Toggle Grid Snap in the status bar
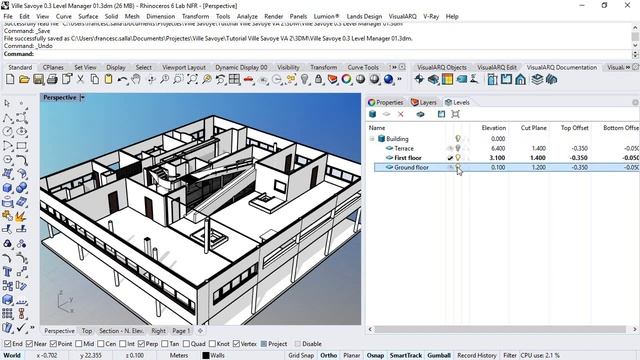The height and width of the screenshot is (360, 640). [301, 356]
